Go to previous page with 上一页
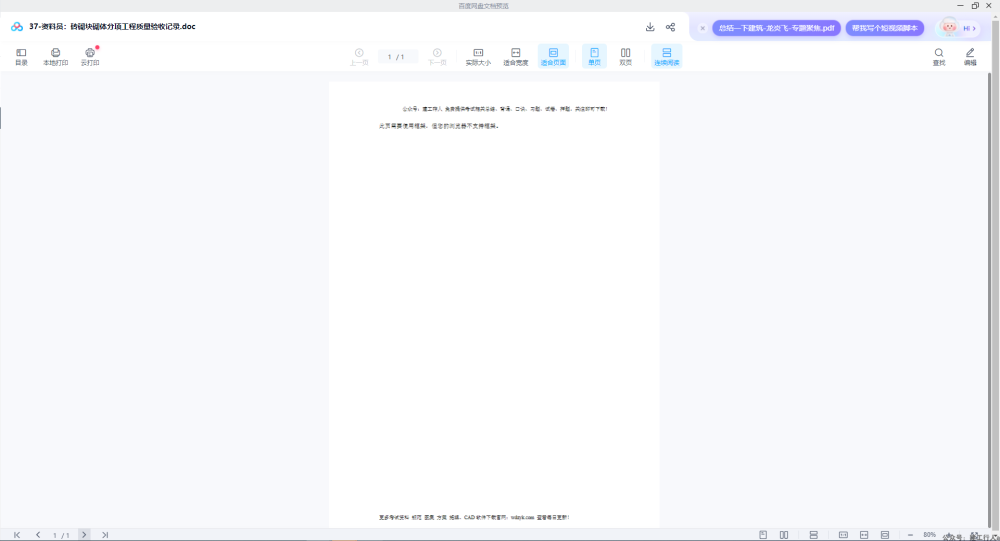This screenshot has height=541, width=1000. tap(359, 57)
